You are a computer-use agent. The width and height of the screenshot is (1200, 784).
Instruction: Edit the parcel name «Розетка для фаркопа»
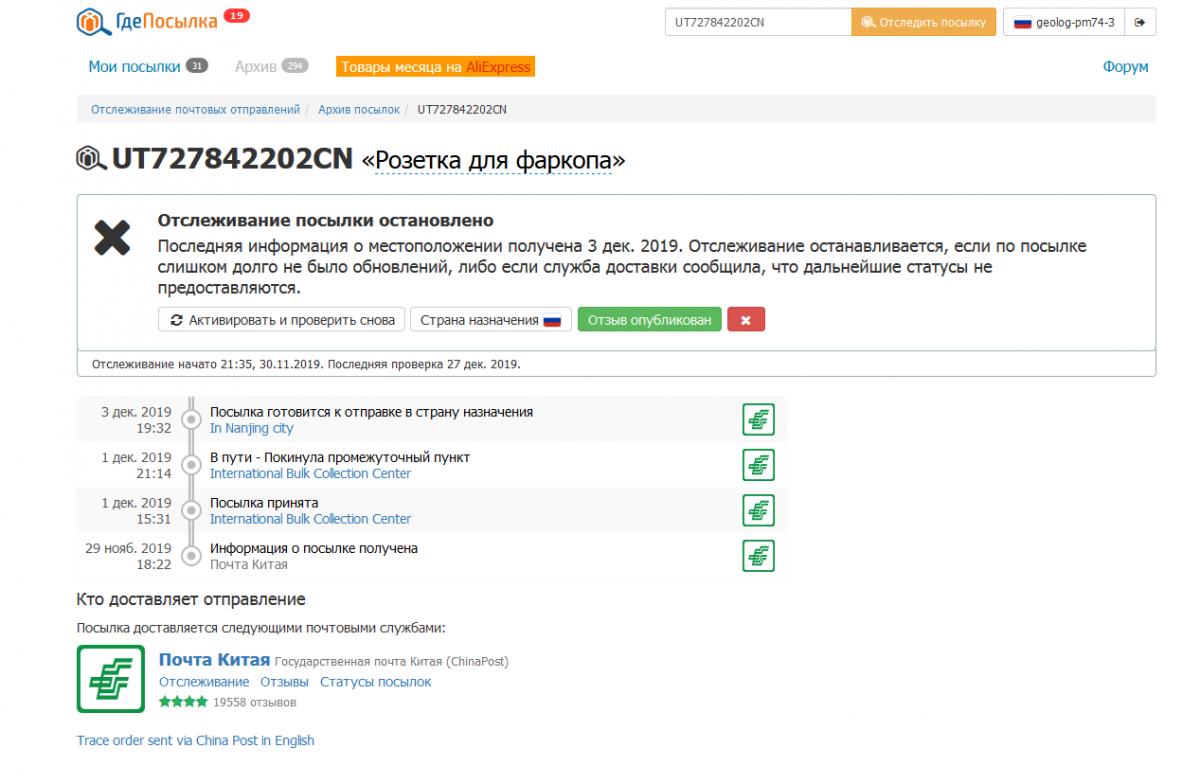click(492, 160)
